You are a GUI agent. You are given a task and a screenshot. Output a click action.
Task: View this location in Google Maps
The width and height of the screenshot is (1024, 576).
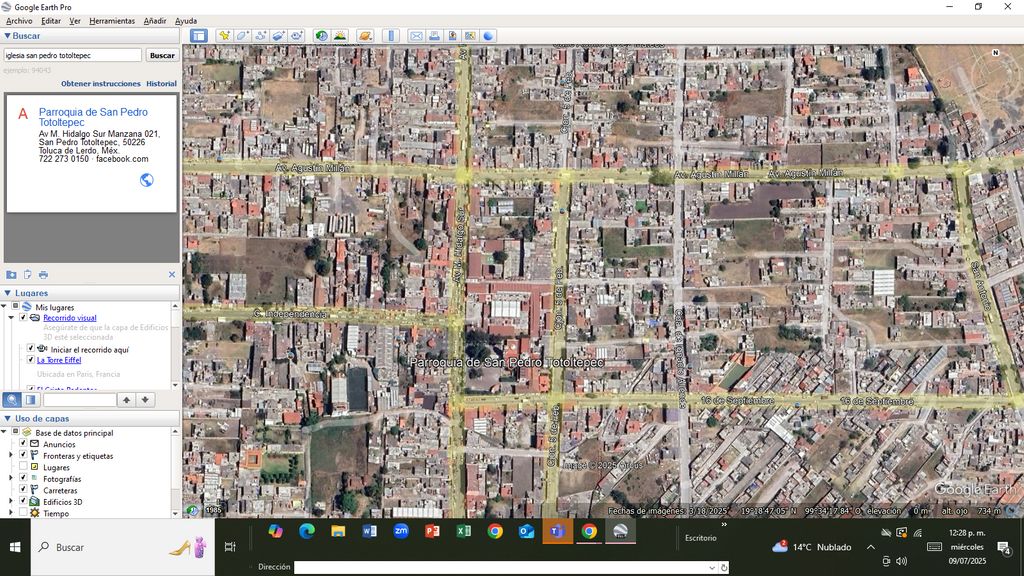pyautogui.click(x=470, y=35)
